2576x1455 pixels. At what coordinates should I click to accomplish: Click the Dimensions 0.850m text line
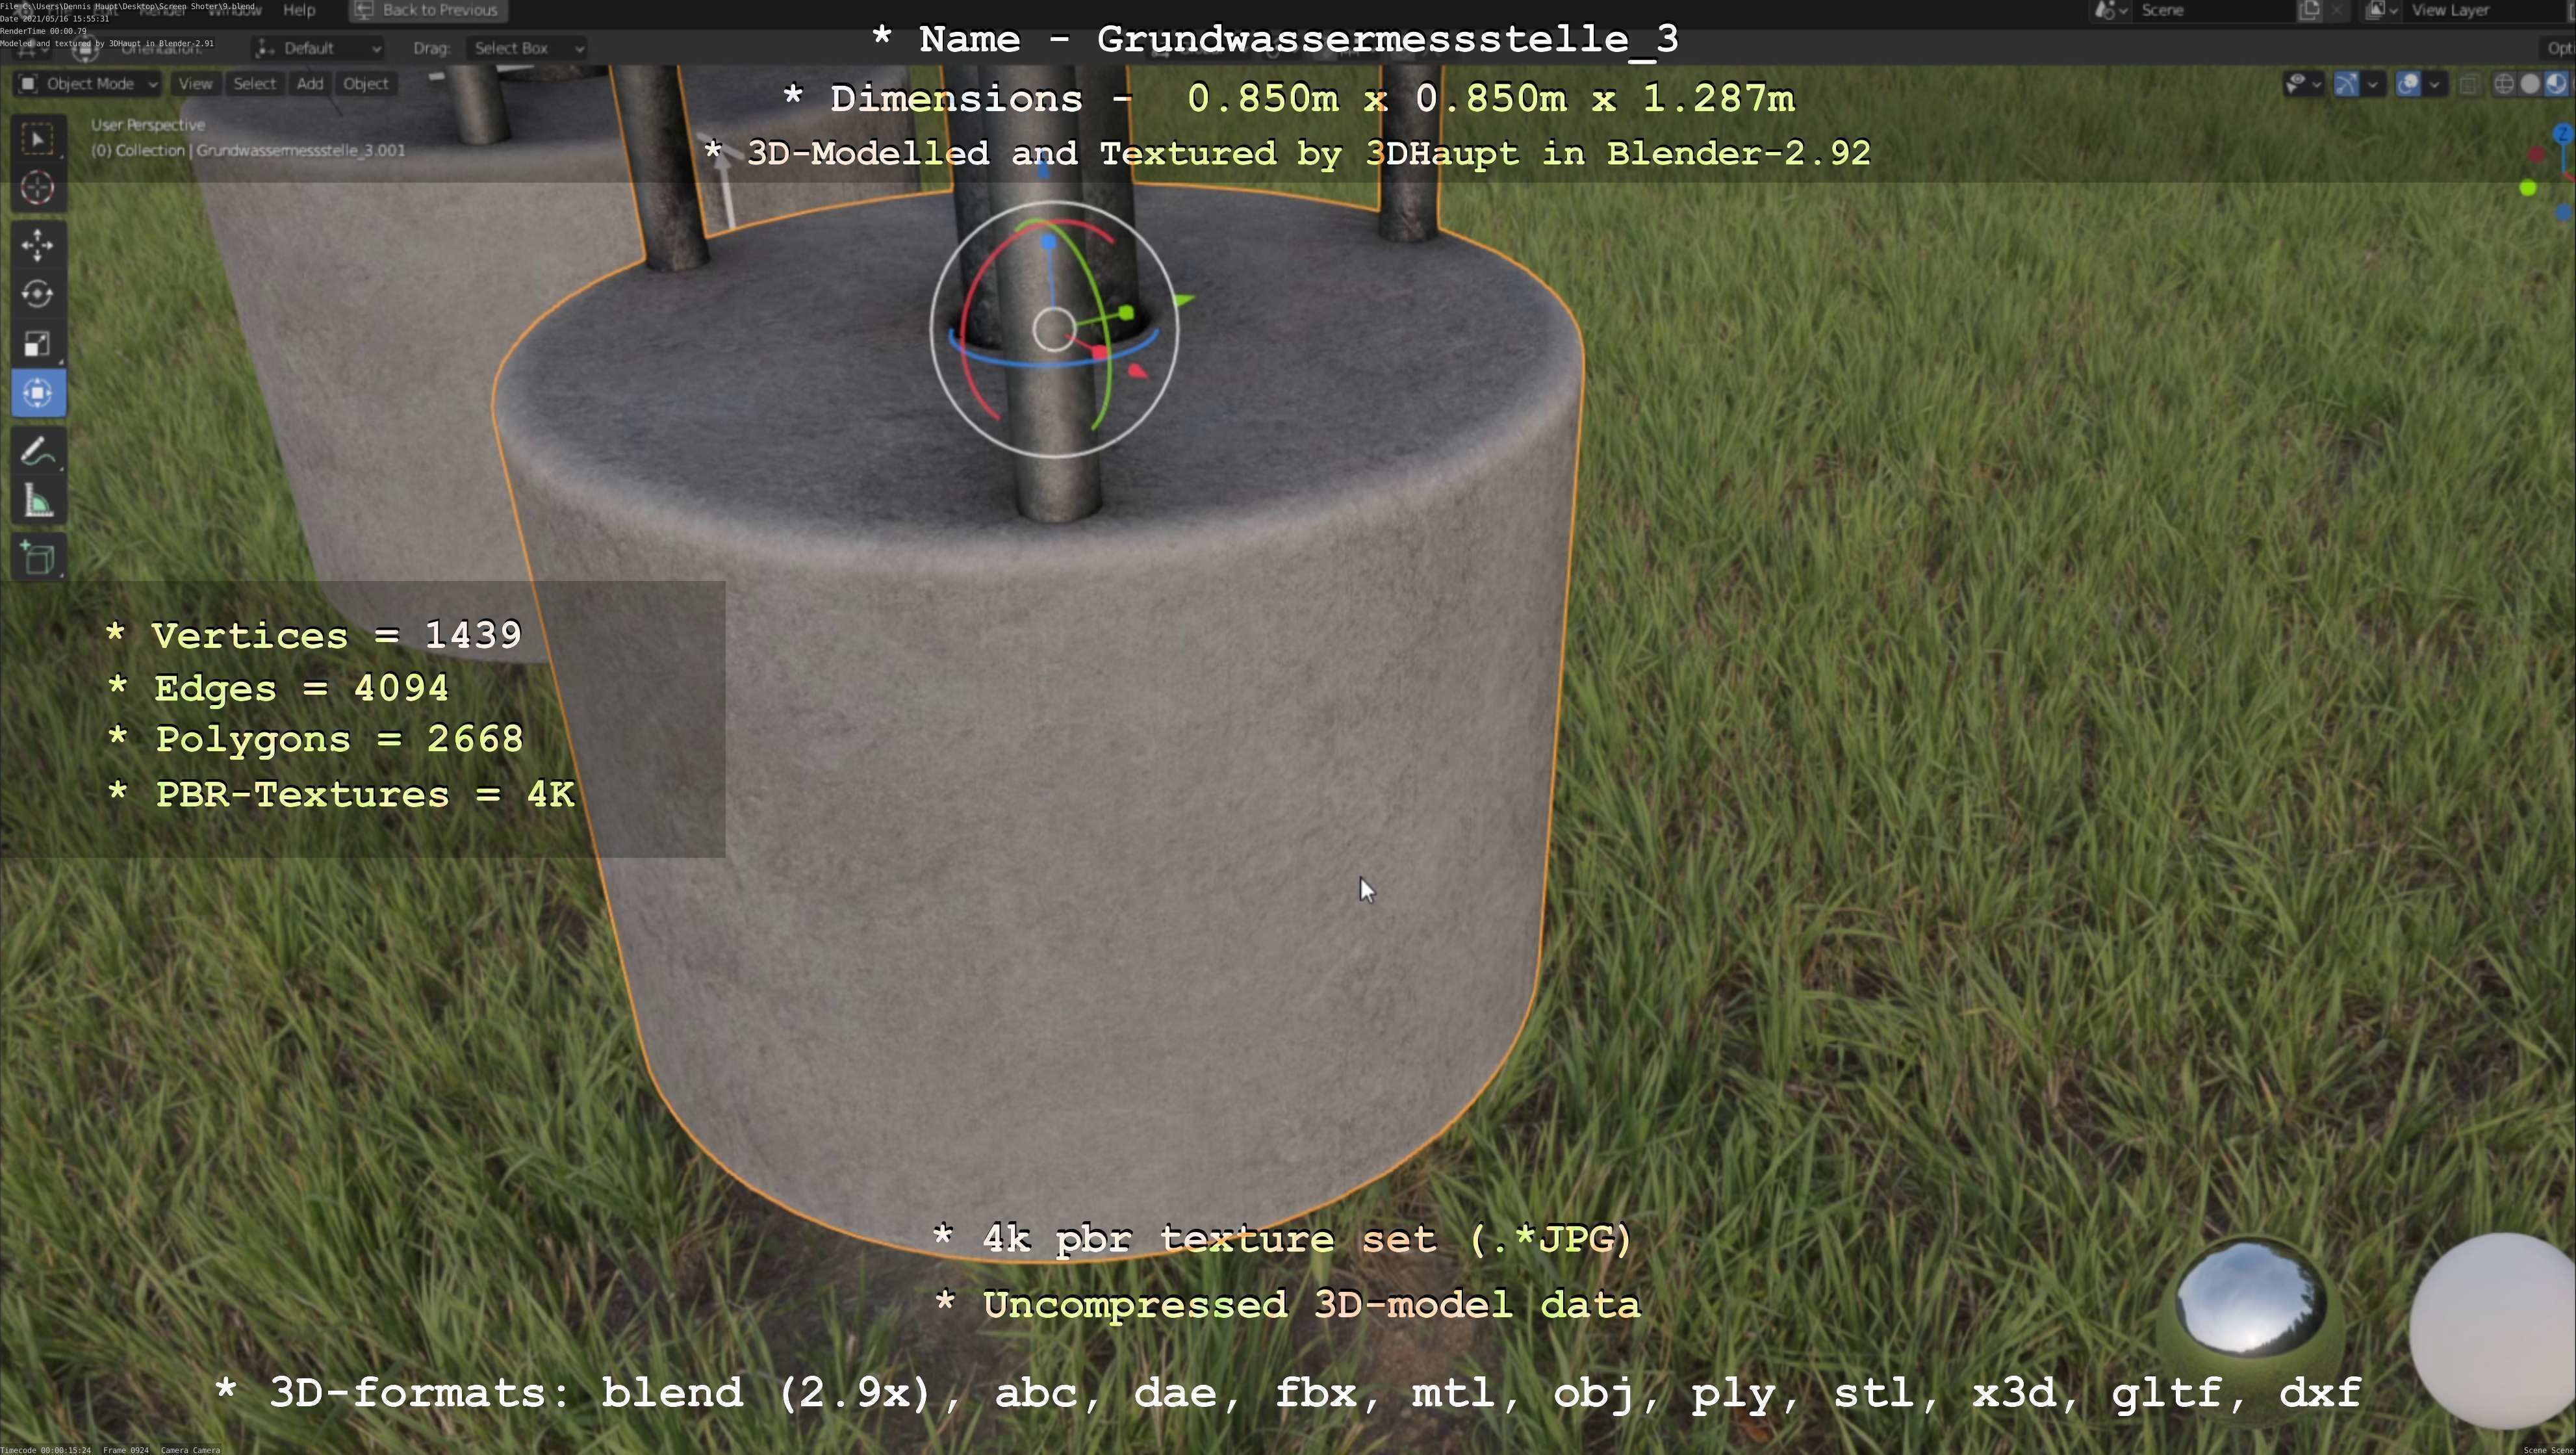click(x=1289, y=98)
